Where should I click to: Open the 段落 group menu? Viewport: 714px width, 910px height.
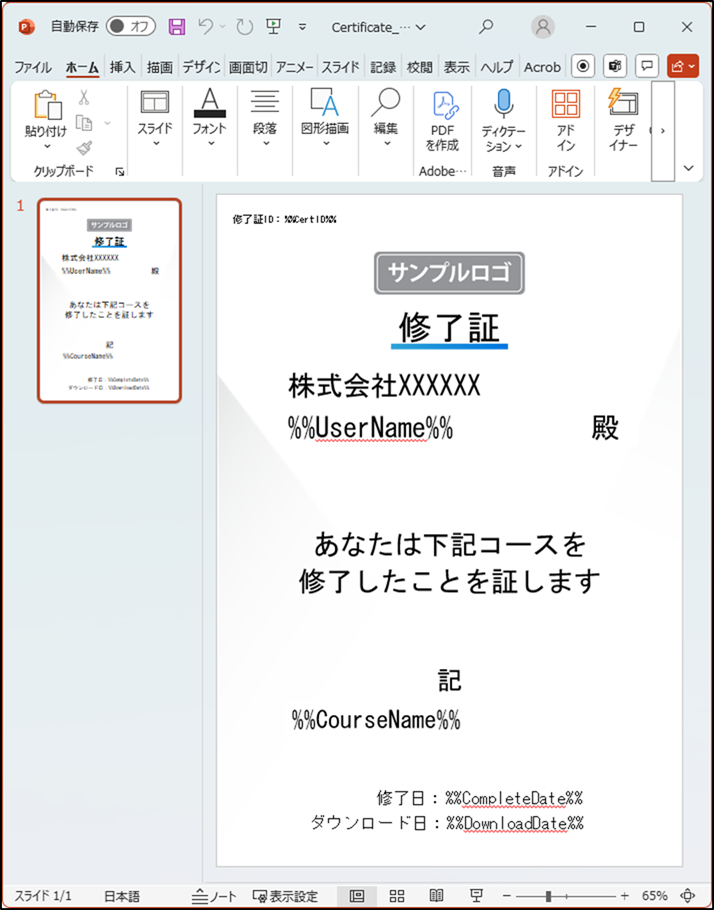(265, 118)
